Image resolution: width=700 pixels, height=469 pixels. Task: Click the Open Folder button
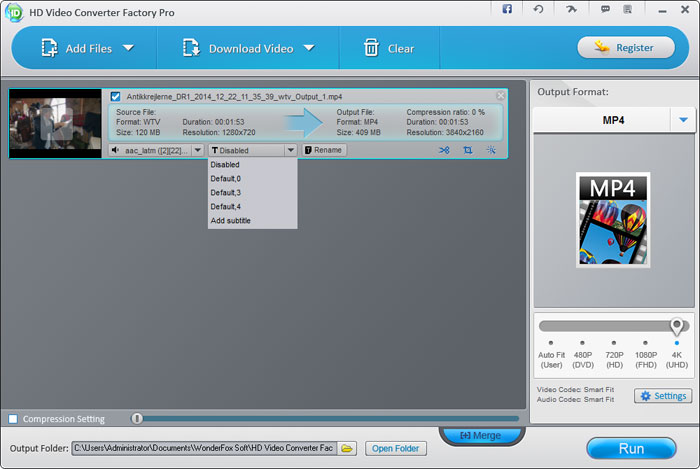coord(396,448)
